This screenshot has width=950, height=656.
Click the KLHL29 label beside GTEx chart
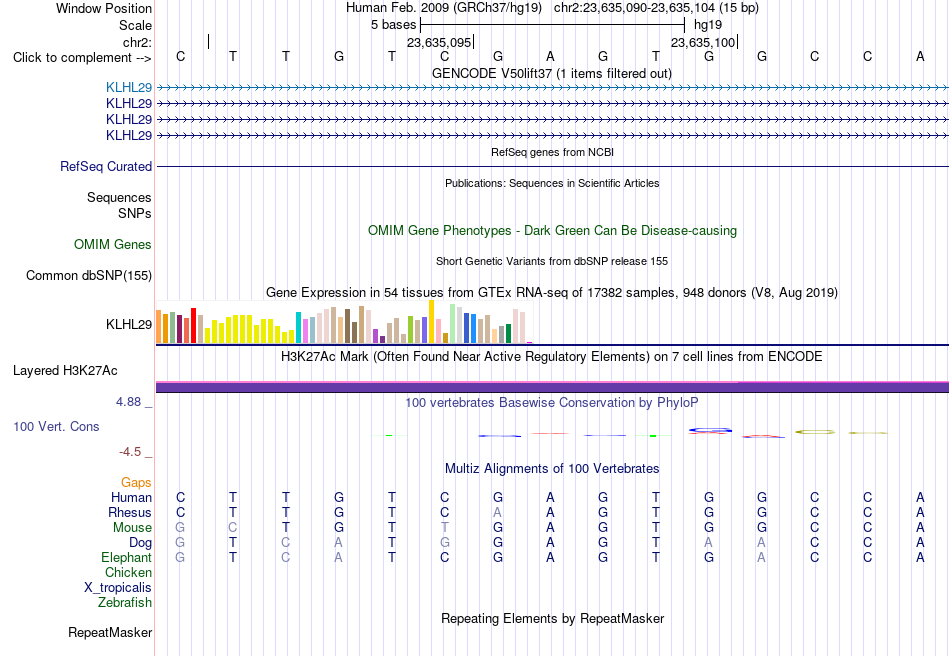coord(128,324)
